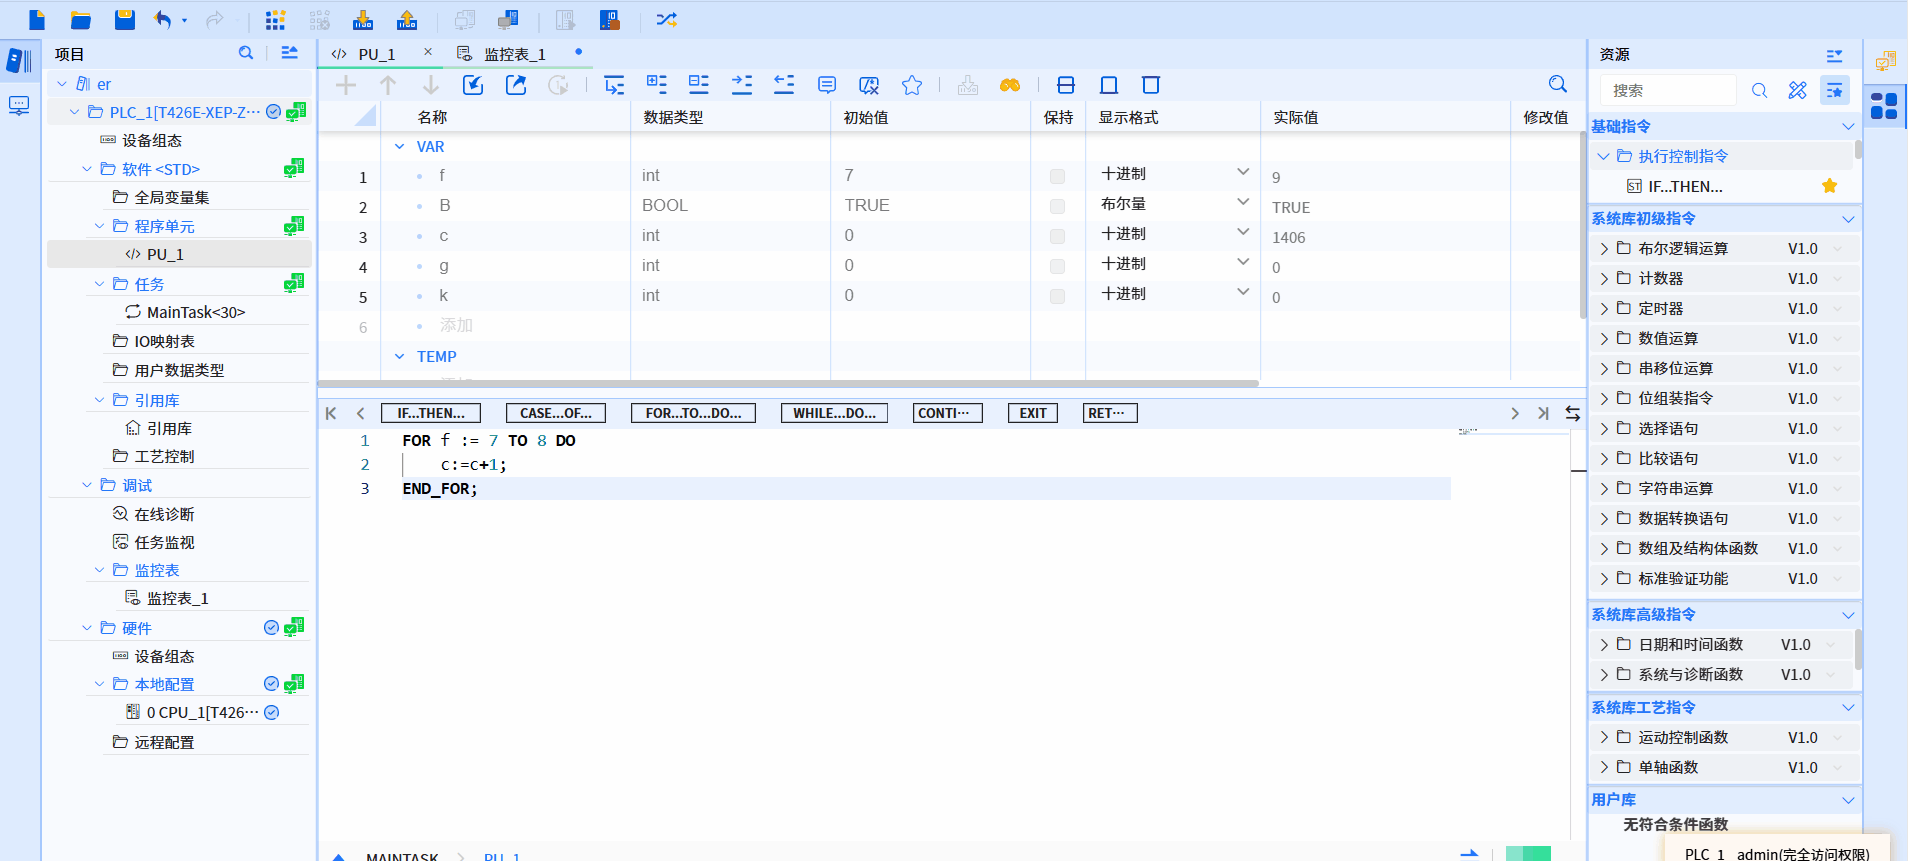
Task: Switch to the 监控表_1 tab
Action: [514, 54]
